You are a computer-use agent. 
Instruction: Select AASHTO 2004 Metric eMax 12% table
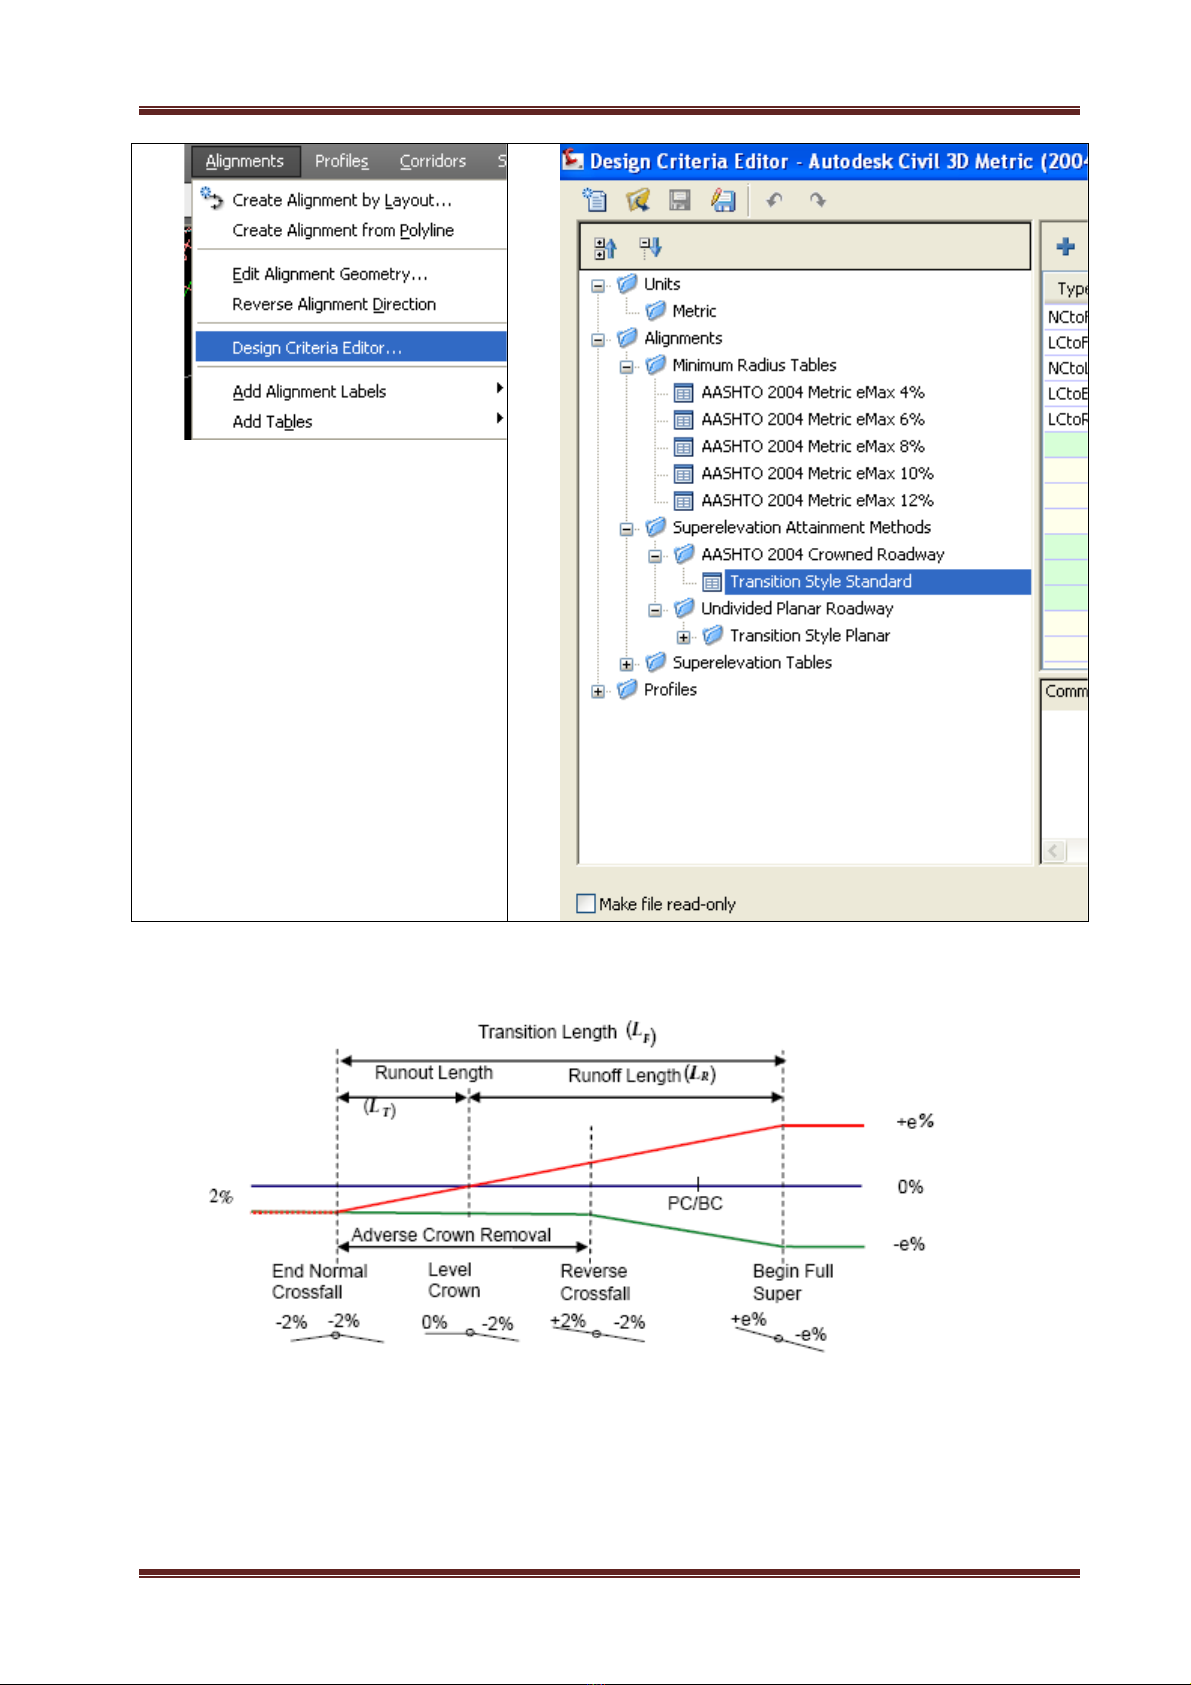[817, 500]
